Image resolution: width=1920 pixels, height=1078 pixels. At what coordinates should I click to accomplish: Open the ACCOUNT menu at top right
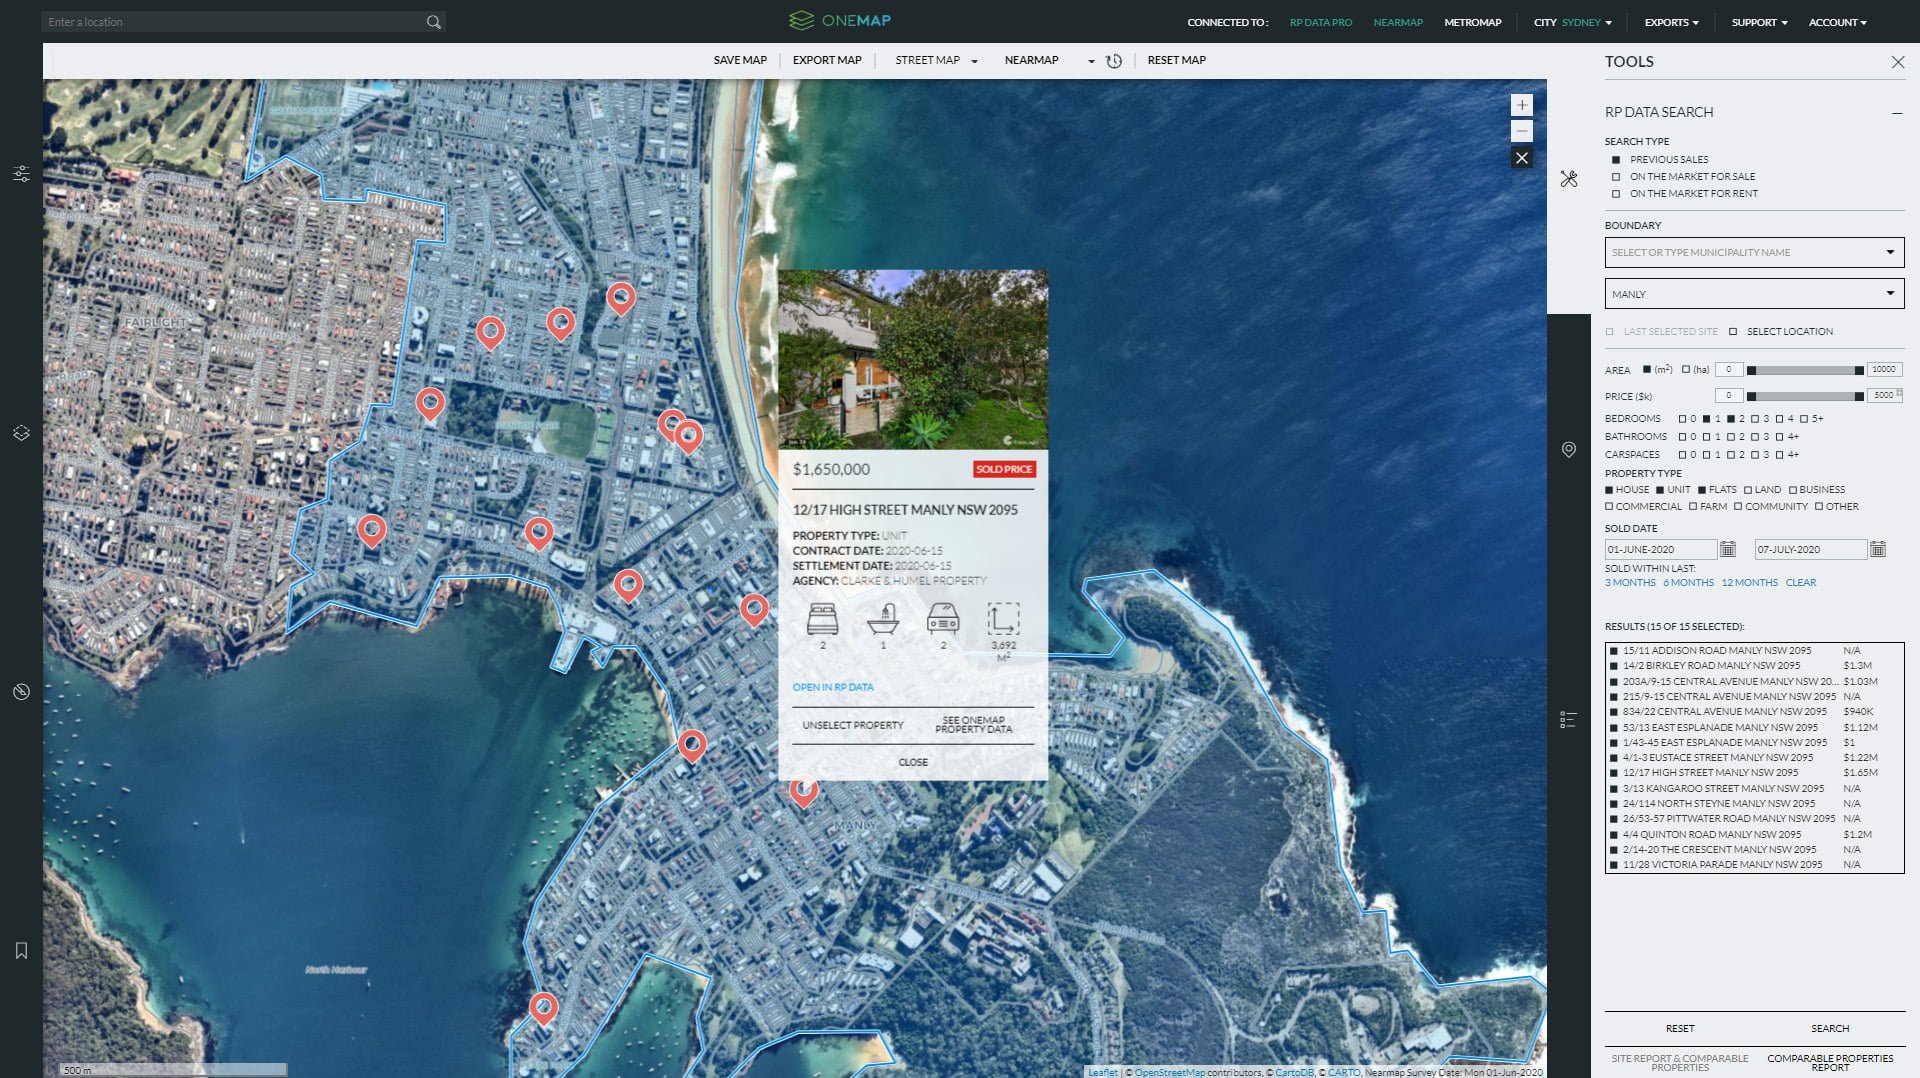1836,22
